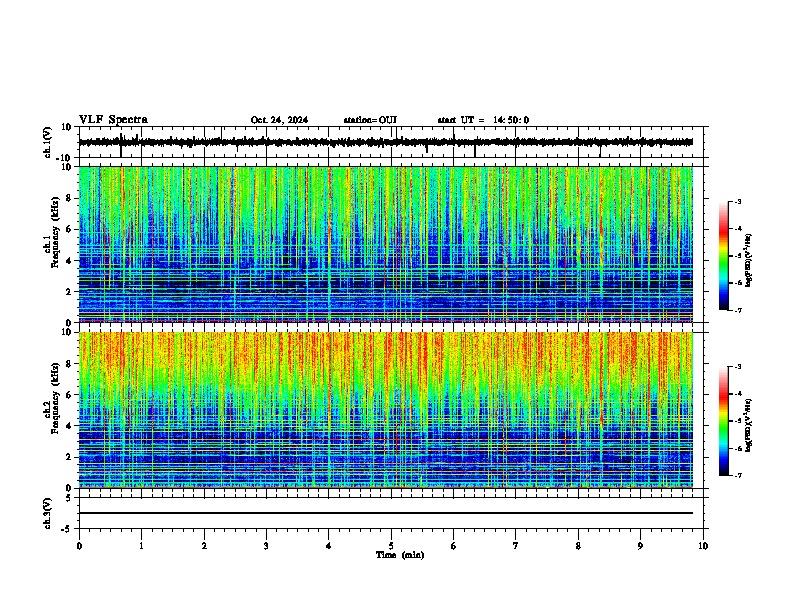Viewport: 792px width, 612px height.
Task: Click time axis tick label "4"
Action: pos(329,546)
